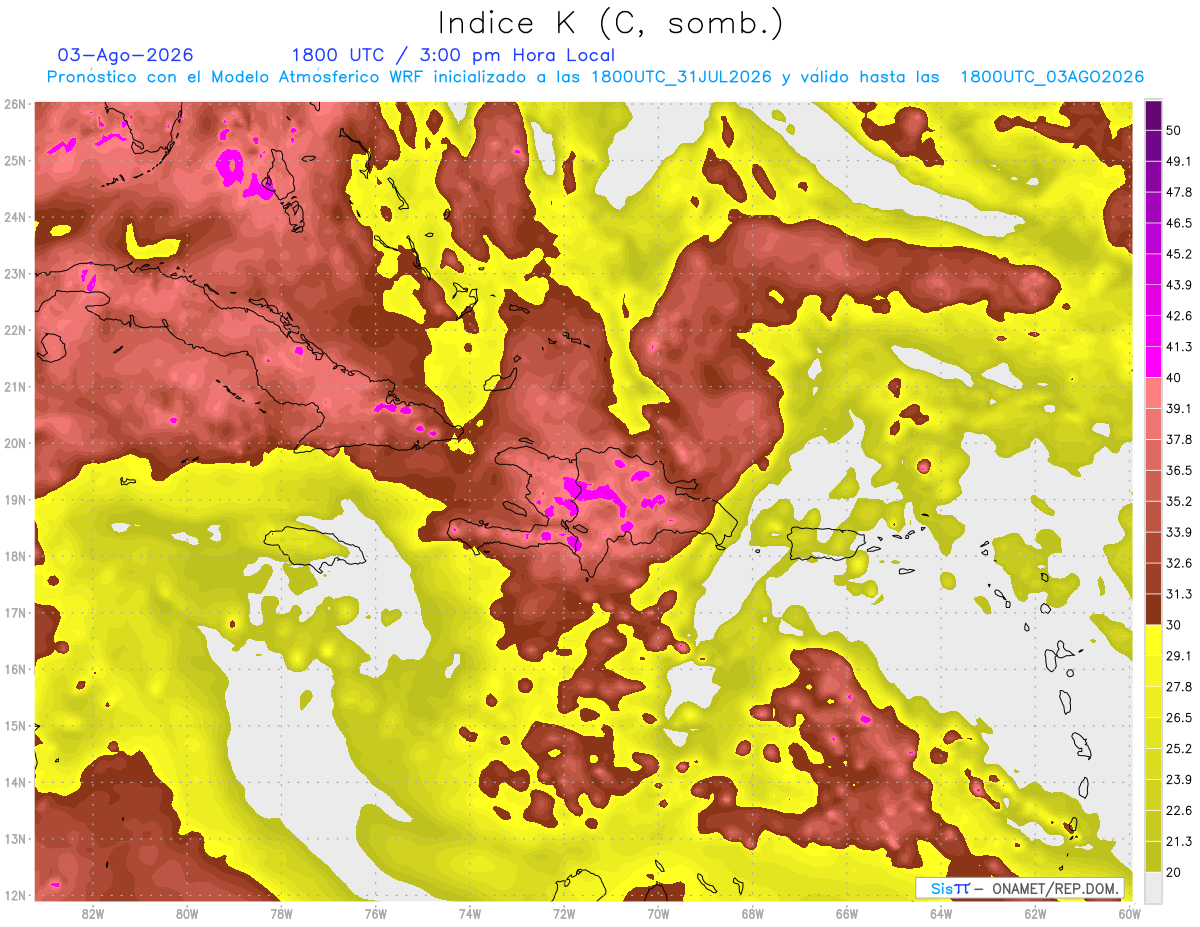Pick the magenta swatch between 40 and 41.3
Viewport: 1200px width, 927px height.
[x=1154, y=362]
